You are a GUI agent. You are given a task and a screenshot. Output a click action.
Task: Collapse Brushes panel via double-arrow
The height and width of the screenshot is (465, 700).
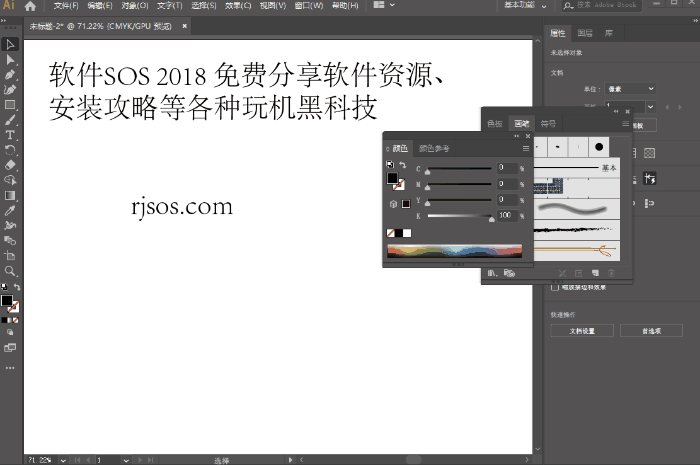[x=616, y=111]
